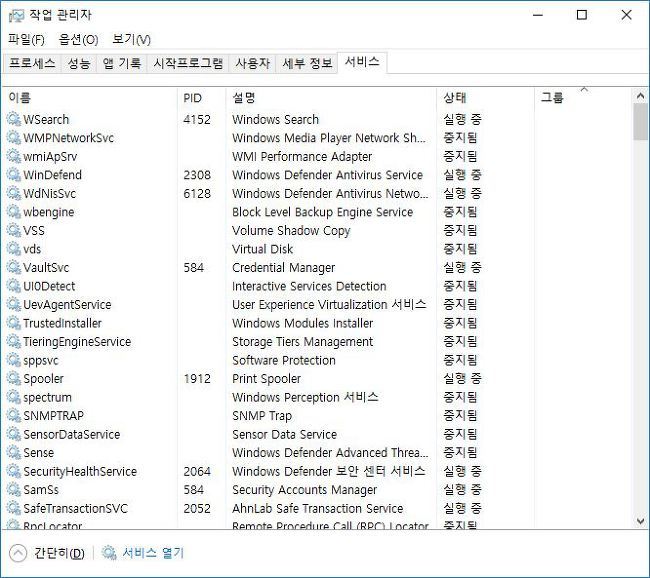The width and height of the screenshot is (650, 578).
Task: Click the Software Protection description
Action: point(284,360)
